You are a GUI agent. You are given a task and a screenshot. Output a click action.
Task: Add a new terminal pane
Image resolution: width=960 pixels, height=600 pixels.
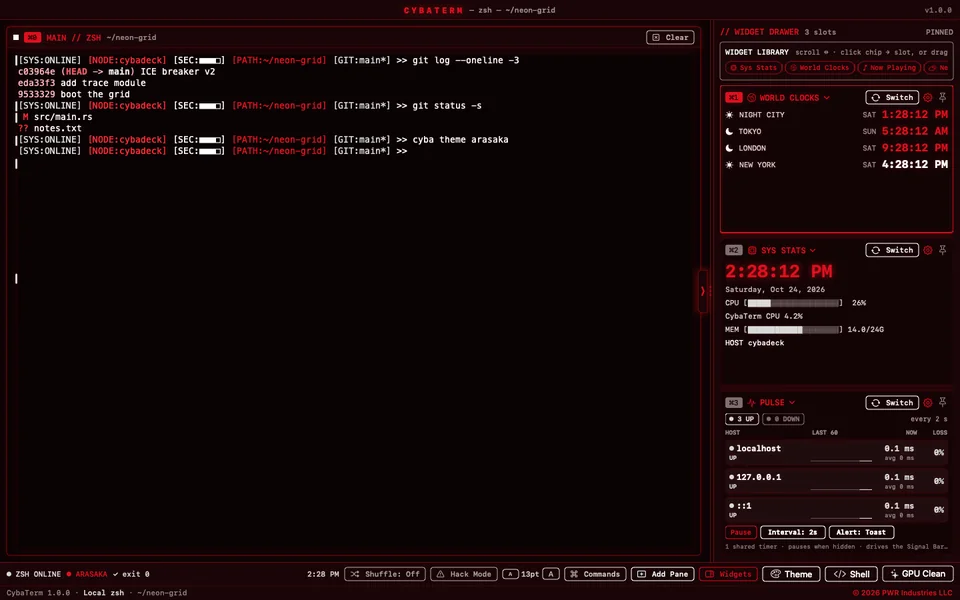coord(663,574)
